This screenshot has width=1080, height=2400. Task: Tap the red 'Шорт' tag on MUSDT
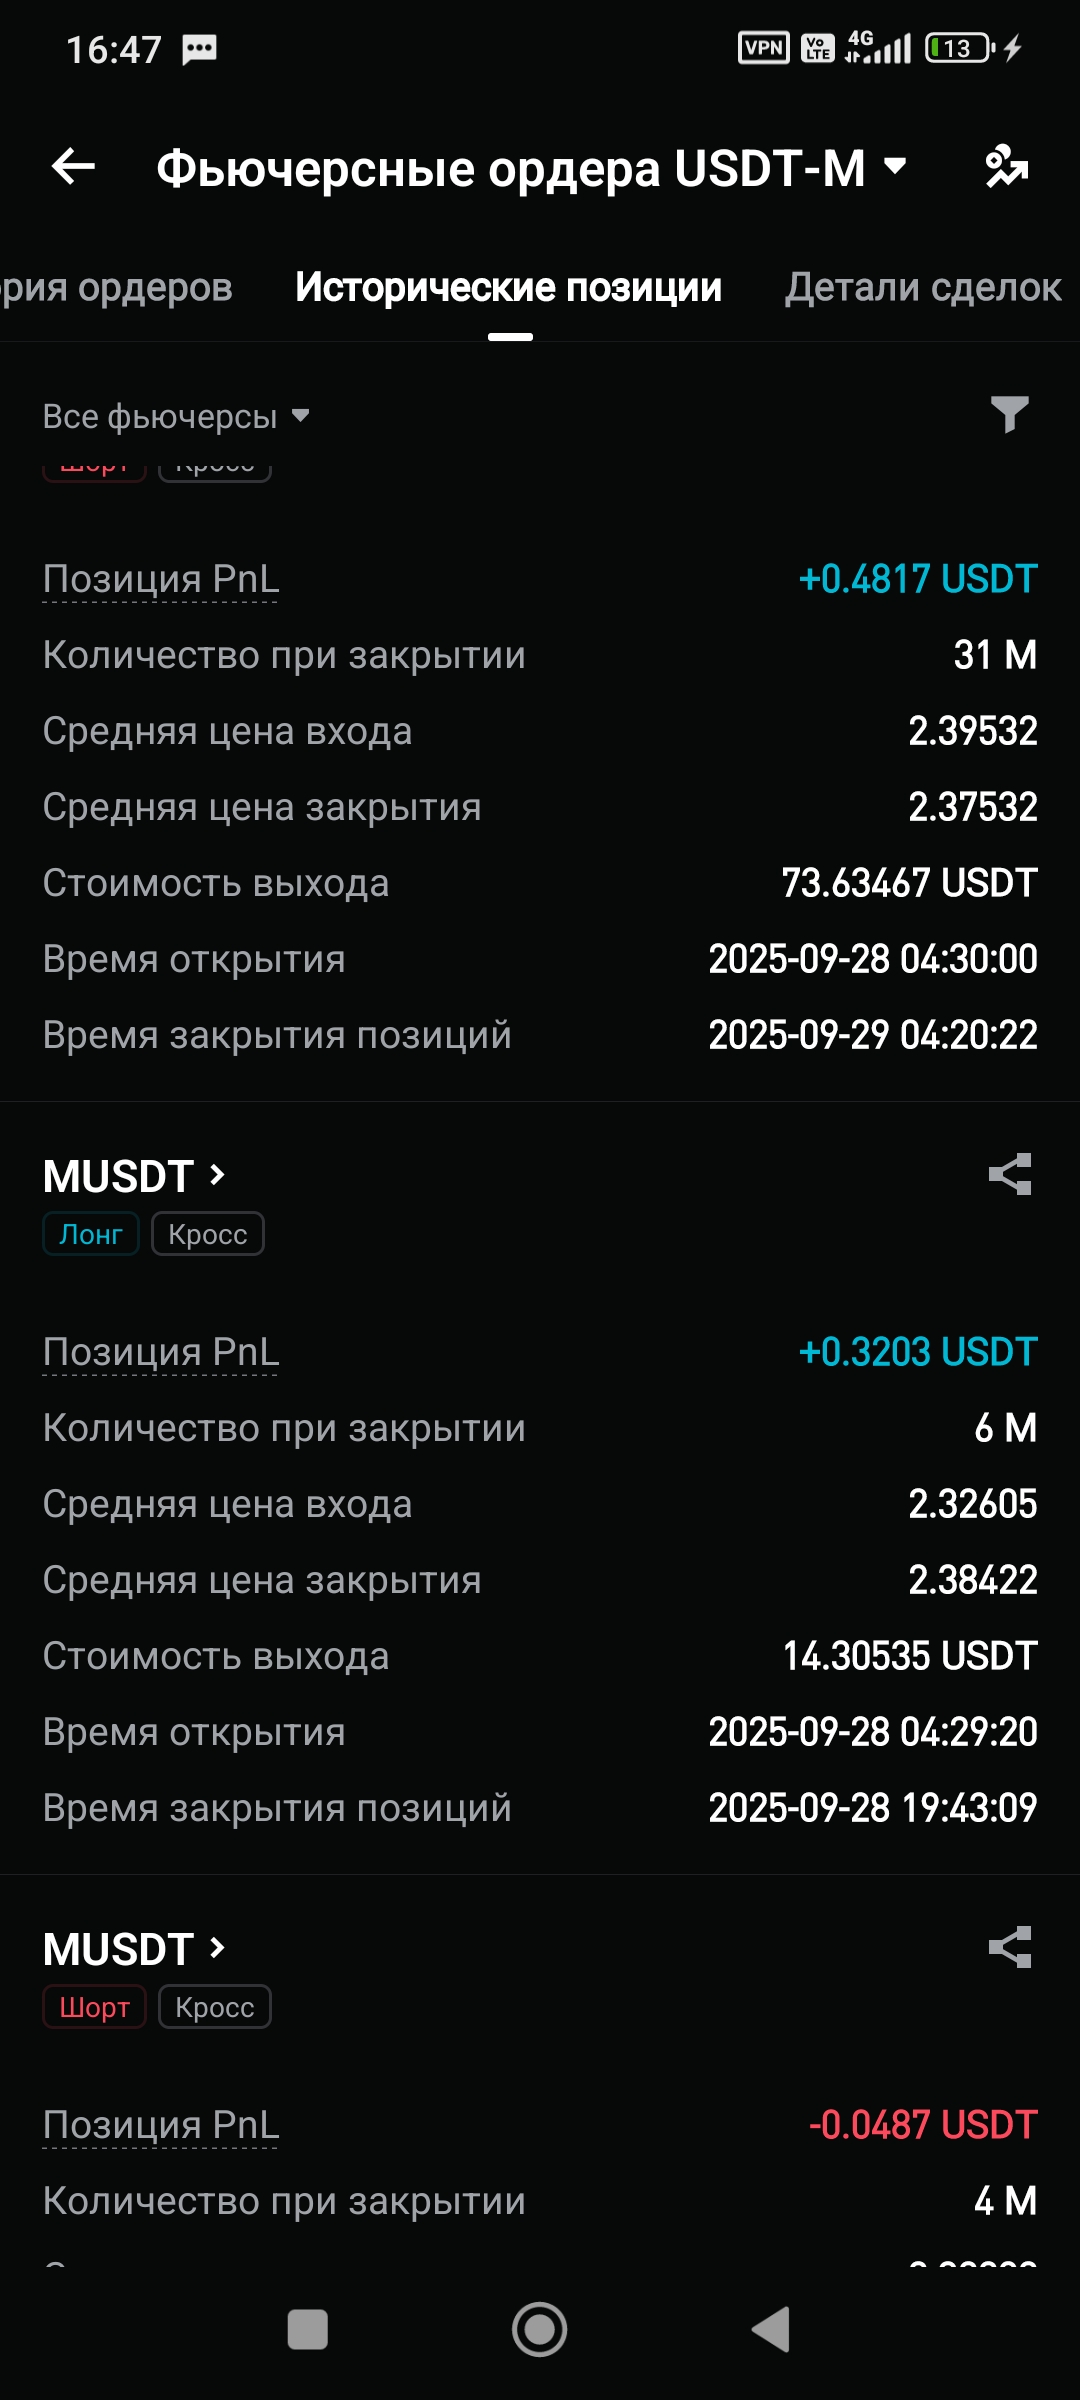pos(94,2007)
